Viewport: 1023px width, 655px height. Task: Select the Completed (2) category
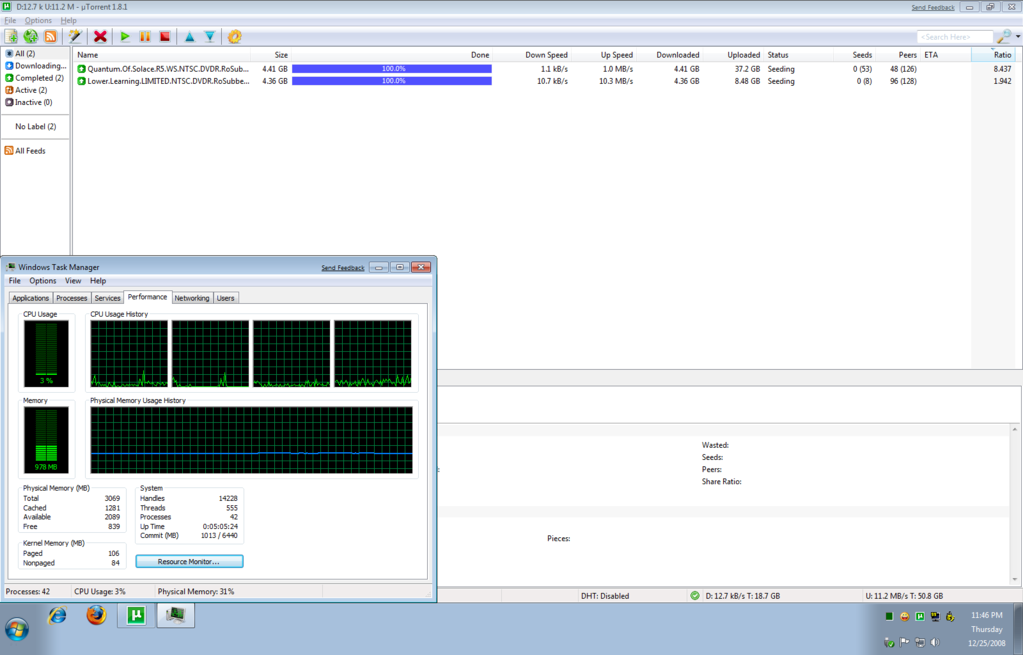(35, 78)
